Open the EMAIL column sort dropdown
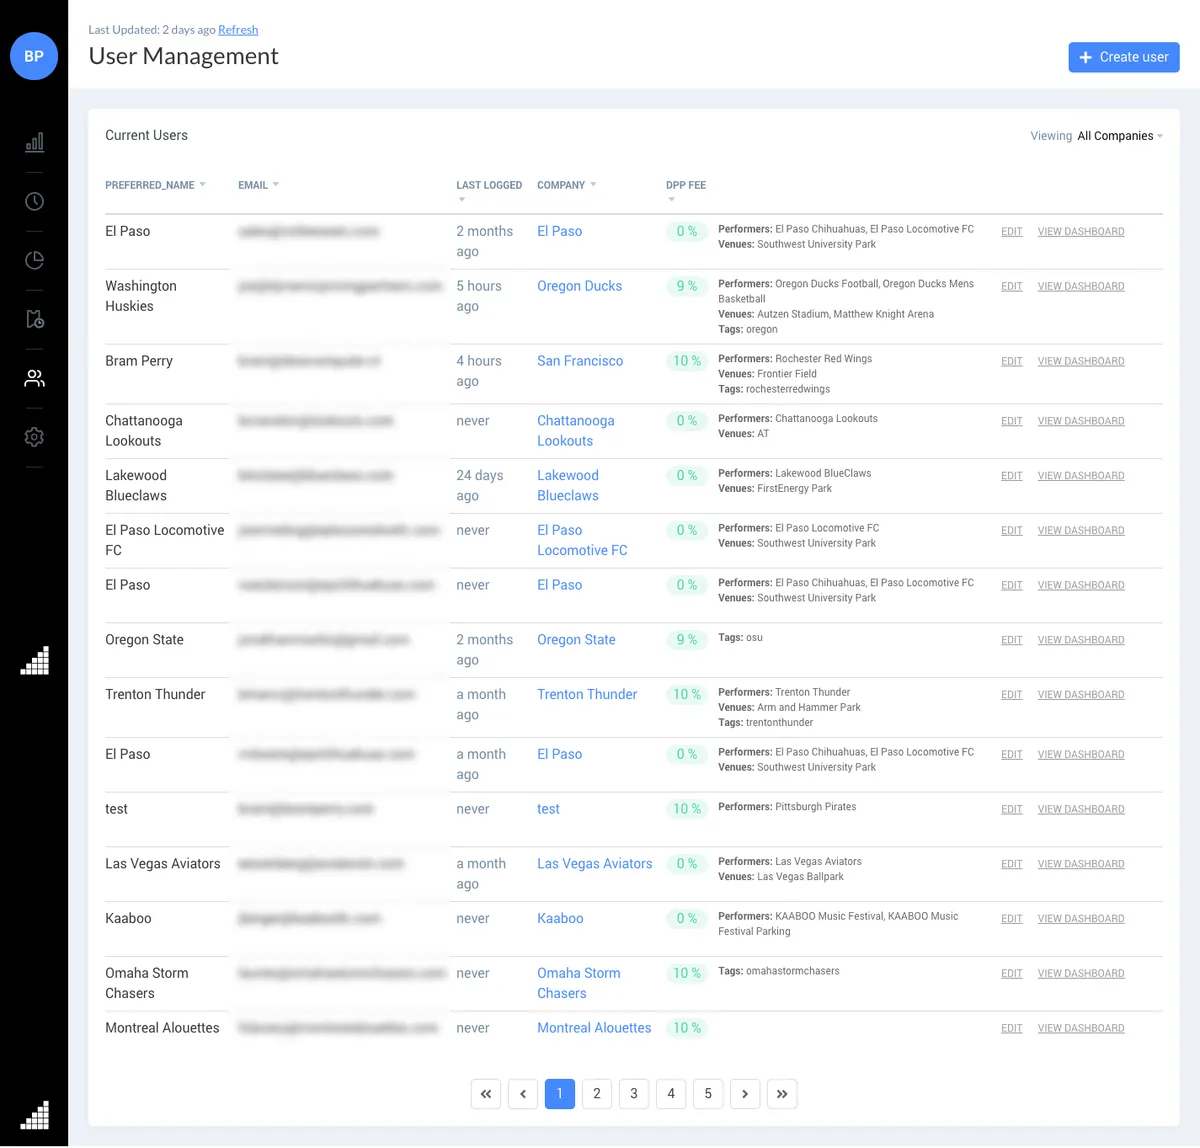Image resolution: width=1200 pixels, height=1148 pixels. [277, 184]
